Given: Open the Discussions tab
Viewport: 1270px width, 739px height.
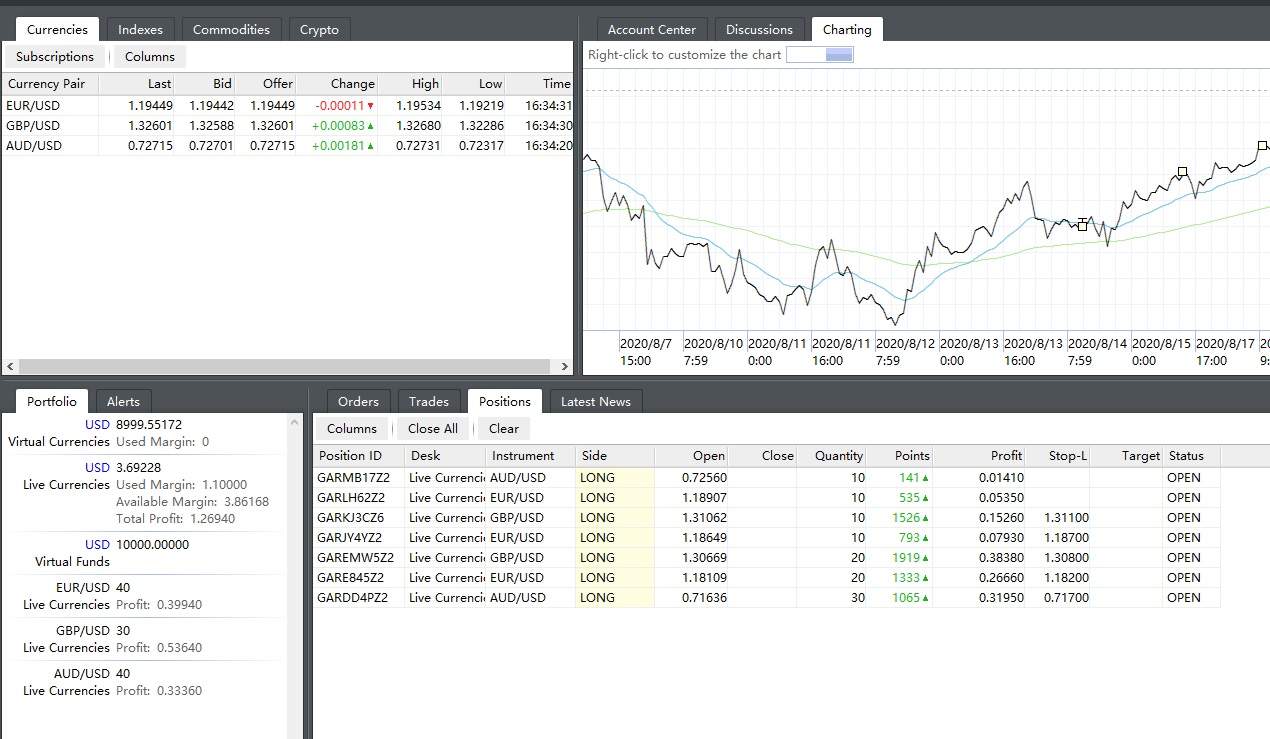Looking at the screenshot, I should click(759, 30).
